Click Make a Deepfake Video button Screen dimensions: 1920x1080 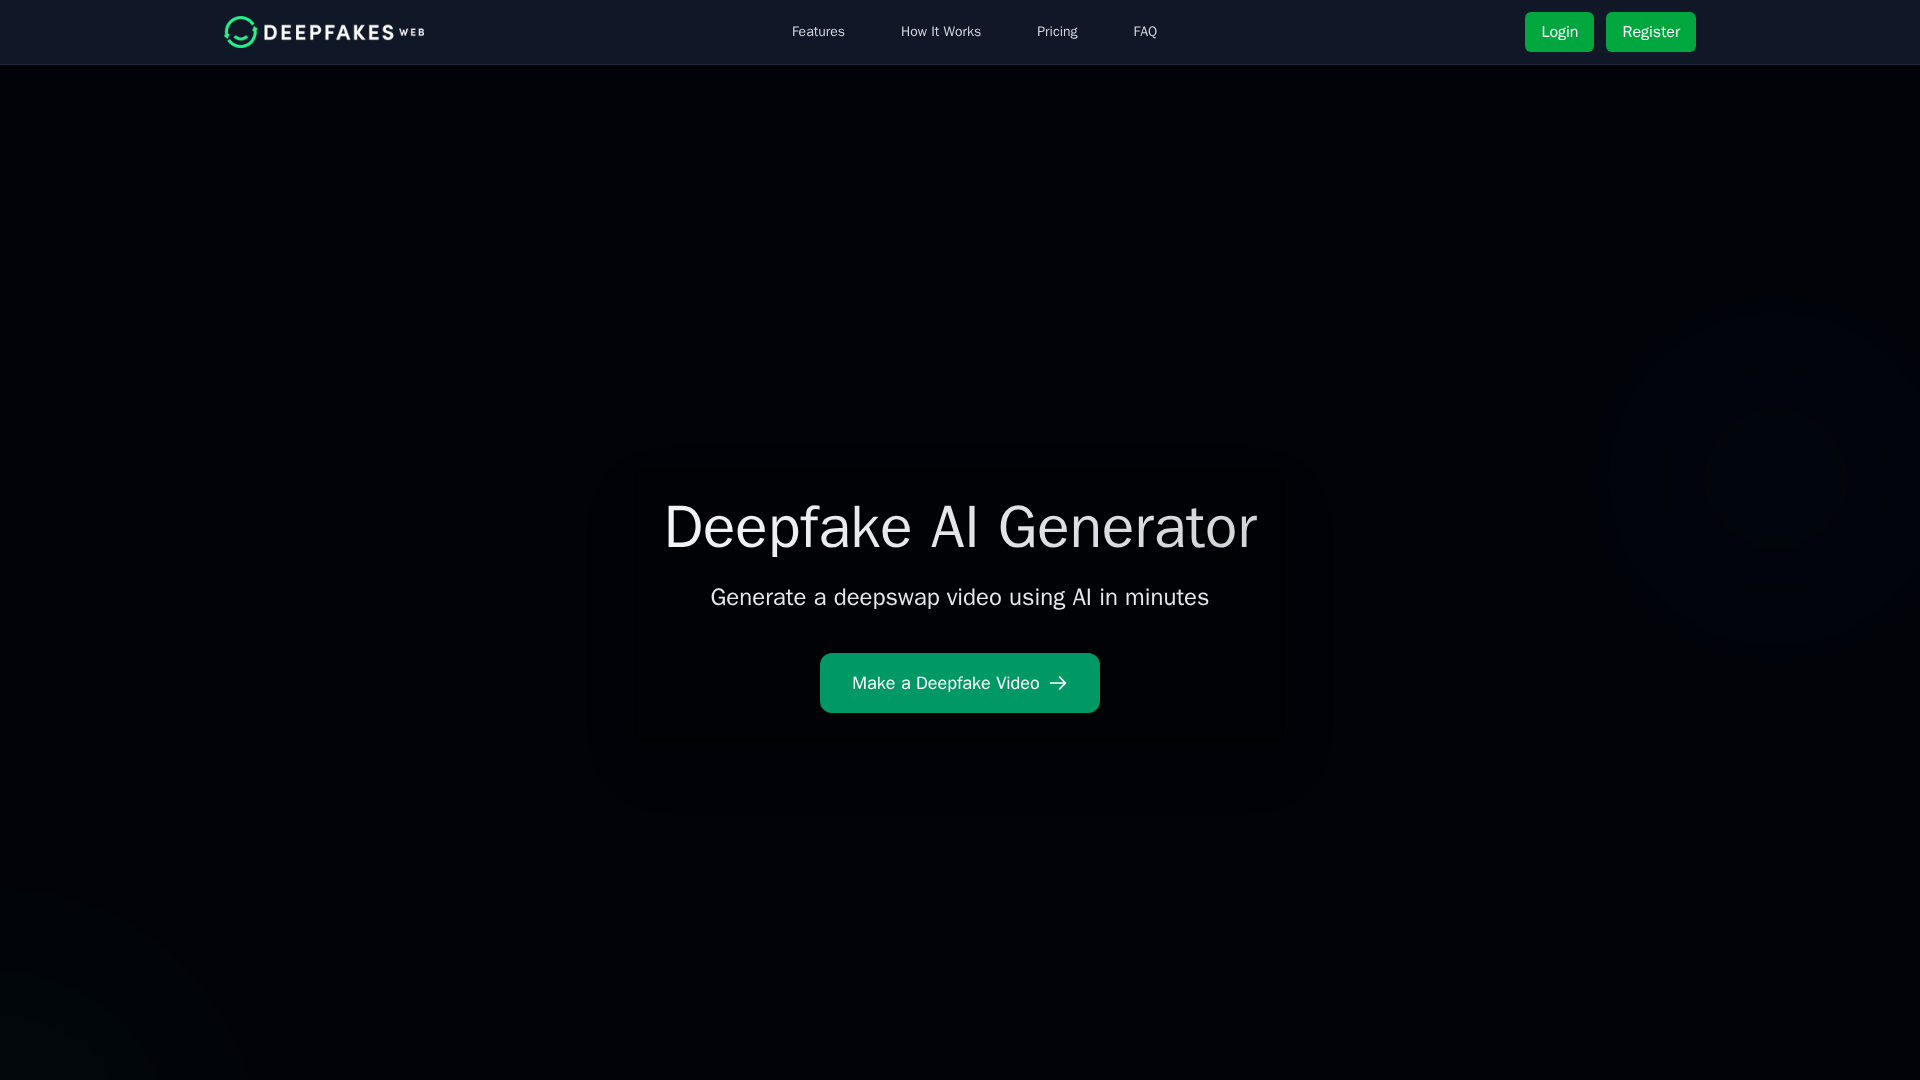click(945, 683)
